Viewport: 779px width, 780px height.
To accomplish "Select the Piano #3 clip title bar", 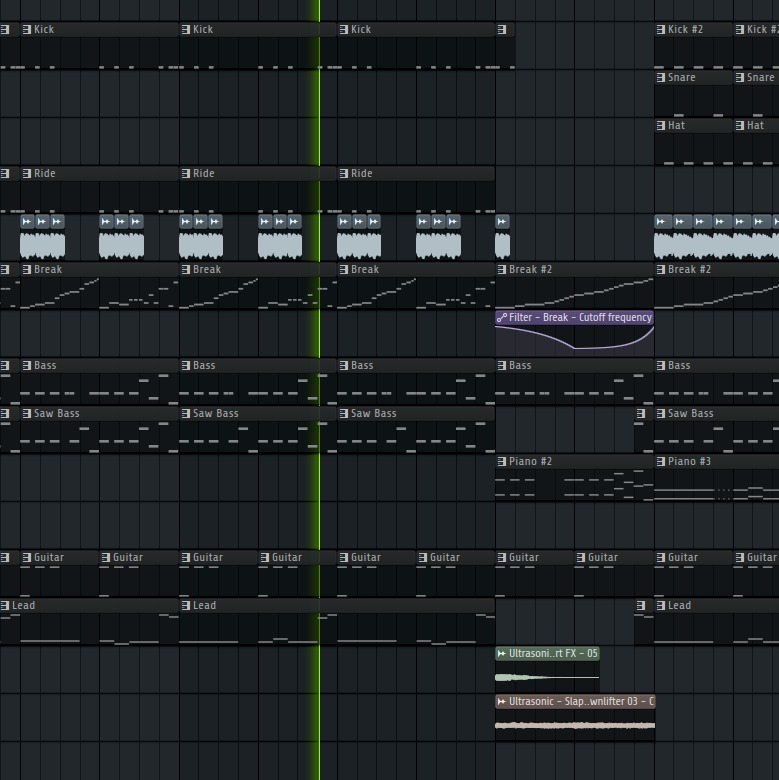I will coord(717,462).
